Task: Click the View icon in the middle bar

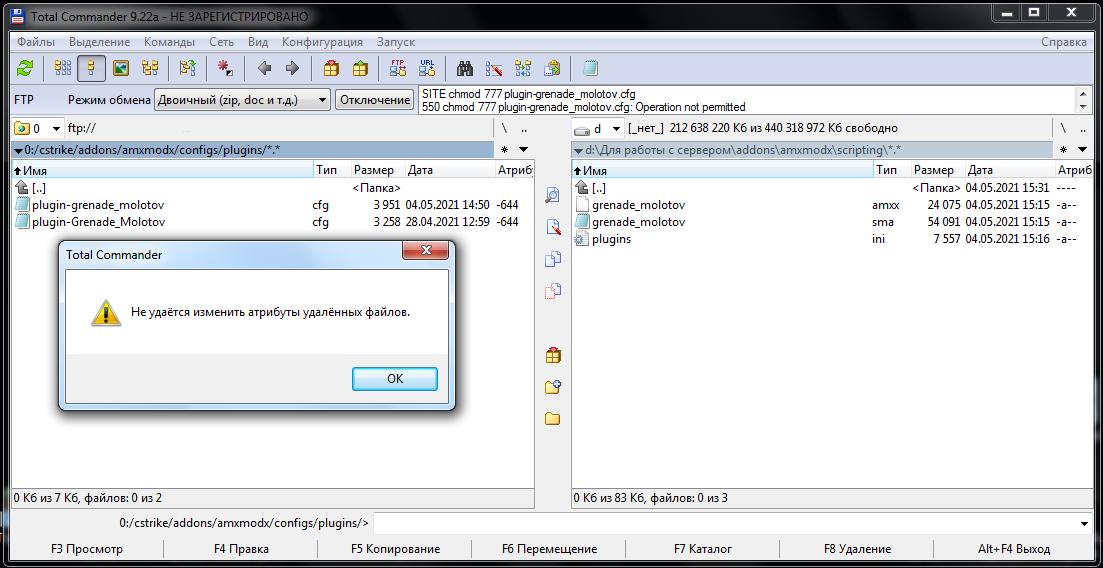Action: (553, 195)
